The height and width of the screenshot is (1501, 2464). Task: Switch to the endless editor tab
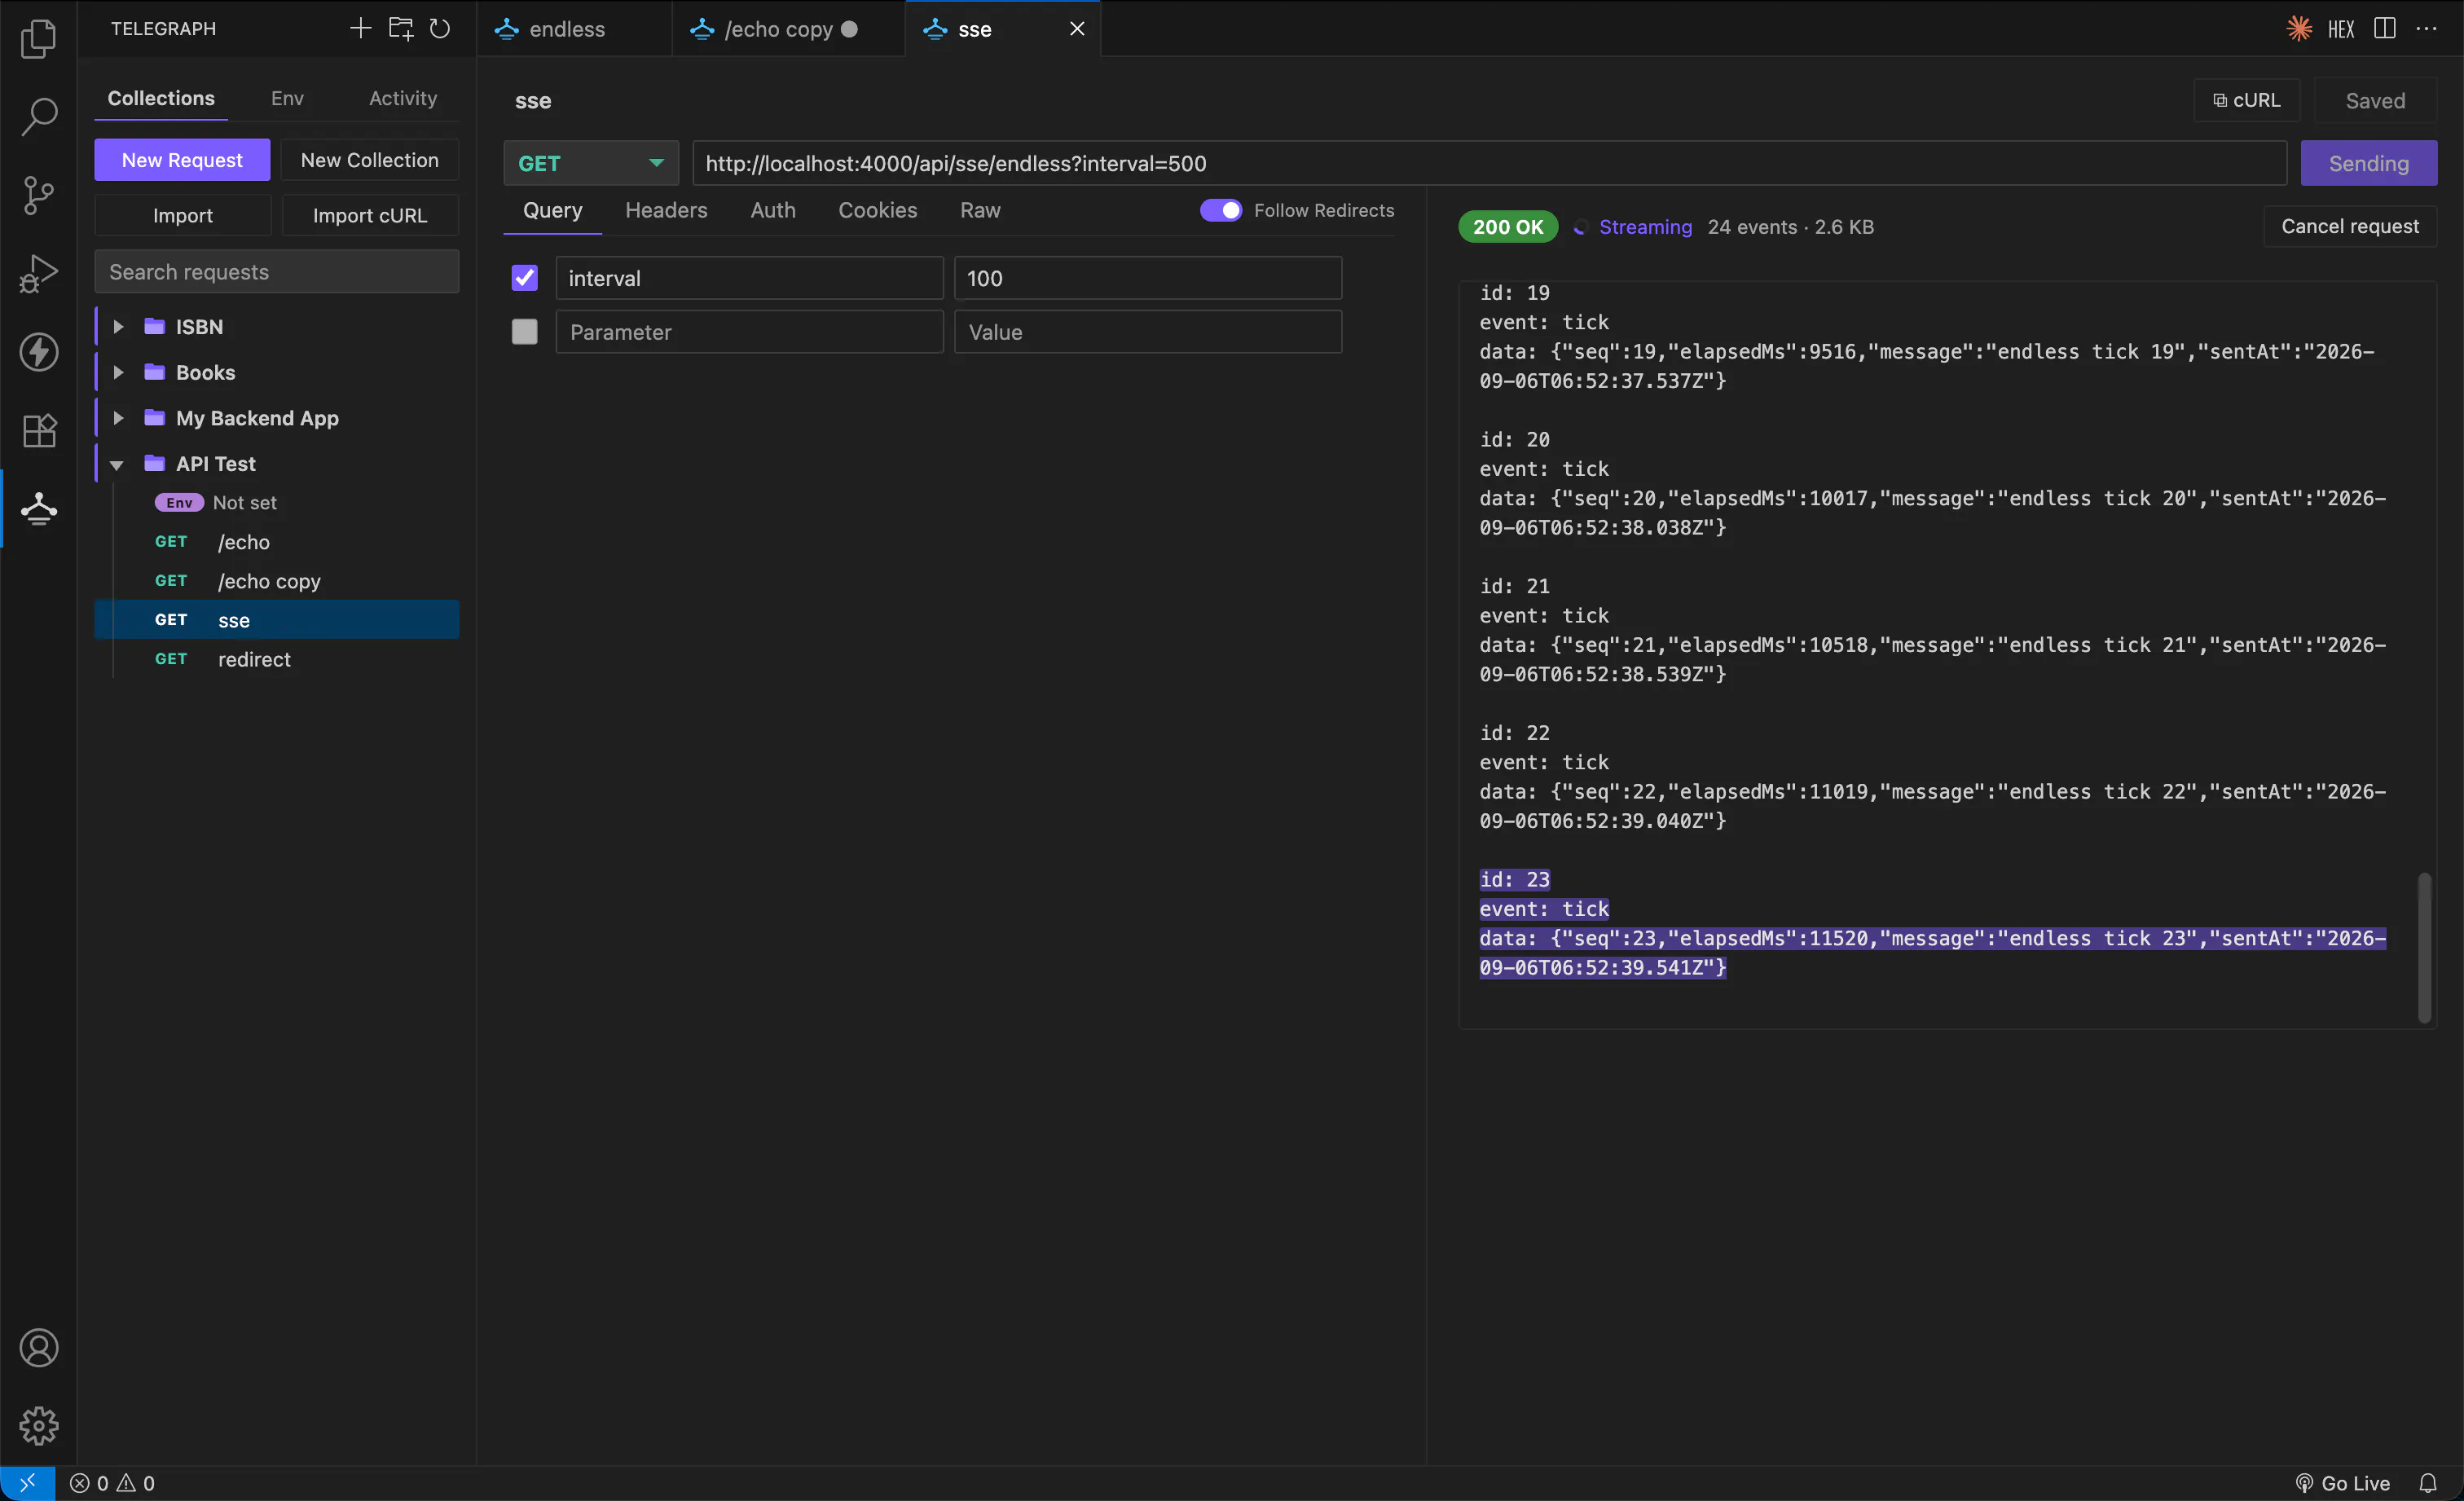[x=575, y=29]
